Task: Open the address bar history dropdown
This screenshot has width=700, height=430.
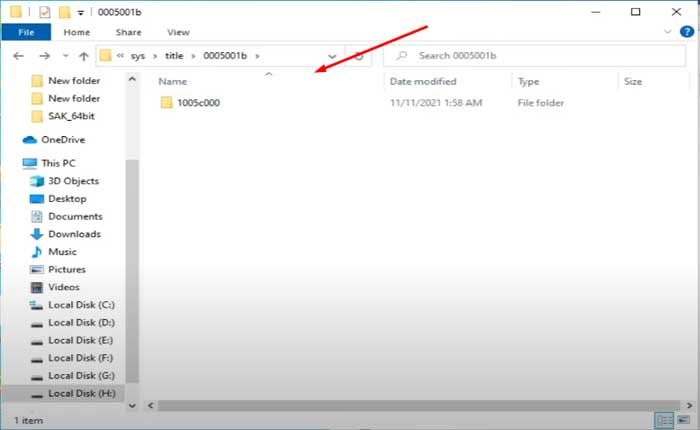Action: 332,56
